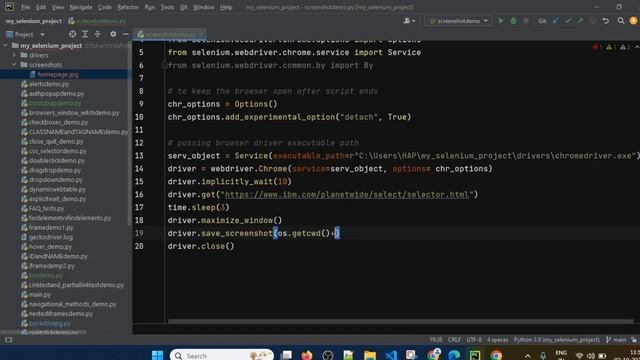Open the screenshotdemo run configuration dropdown
This screenshot has width=640, height=360.
point(458,21)
